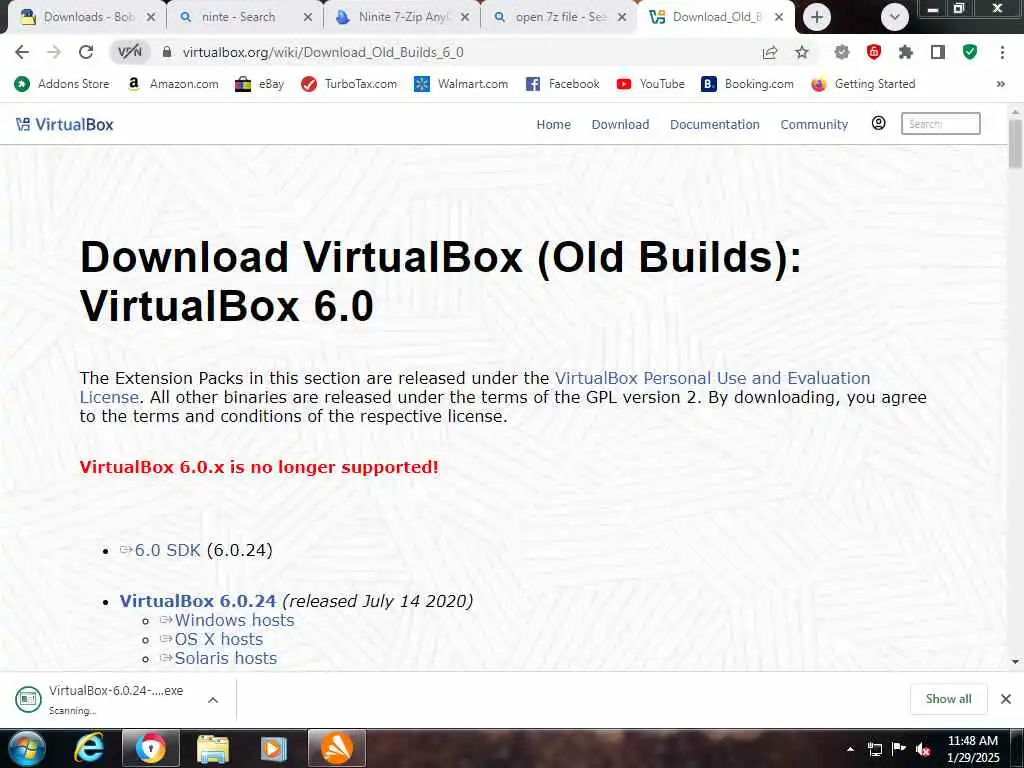1024x768 pixels.
Task: Launch Internet Explorer from taskbar
Action: (89, 748)
